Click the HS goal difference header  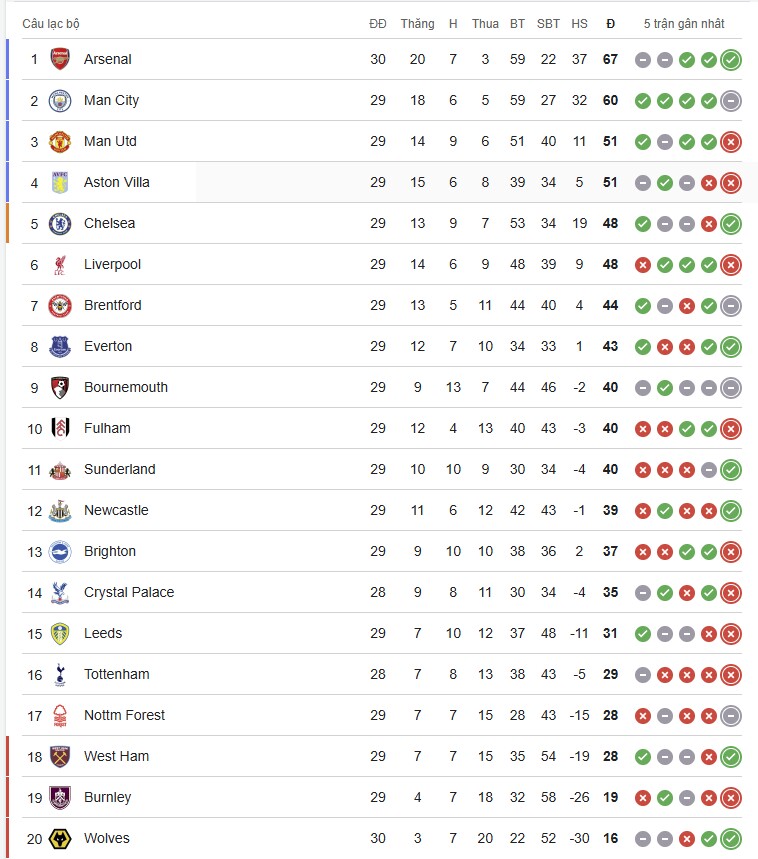pos(580,23)
